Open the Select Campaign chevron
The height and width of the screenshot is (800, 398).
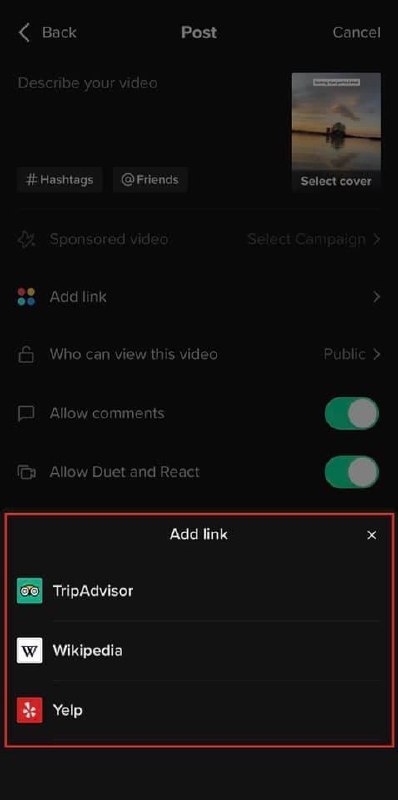[x=377, y=239]
